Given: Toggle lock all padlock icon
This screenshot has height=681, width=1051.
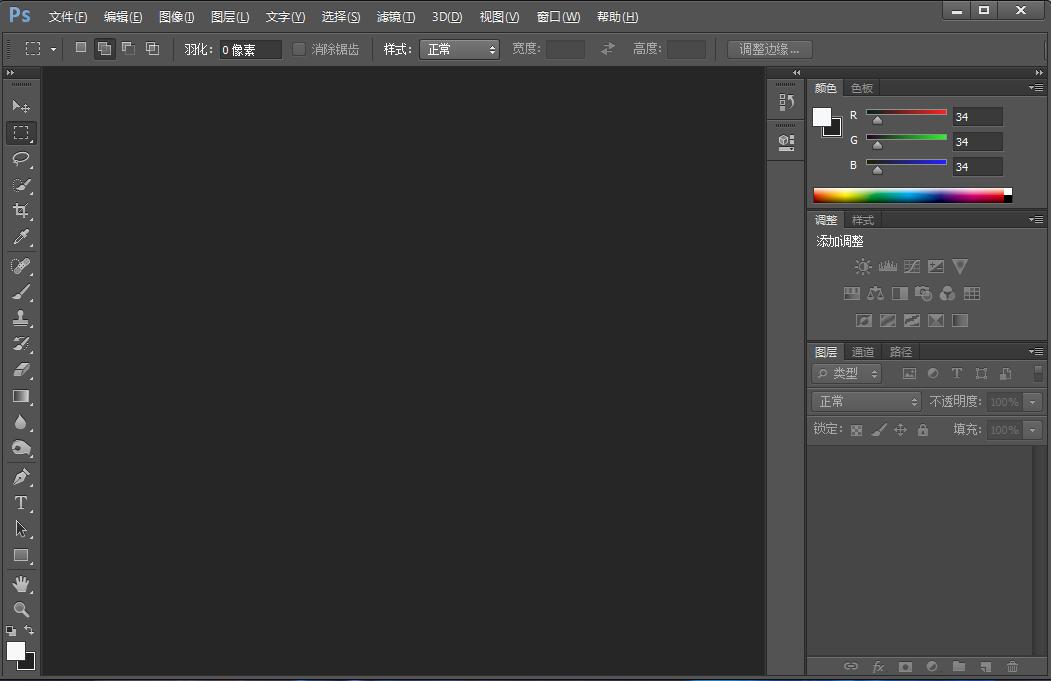Looking at the screenshot, I should coord(923,430).
